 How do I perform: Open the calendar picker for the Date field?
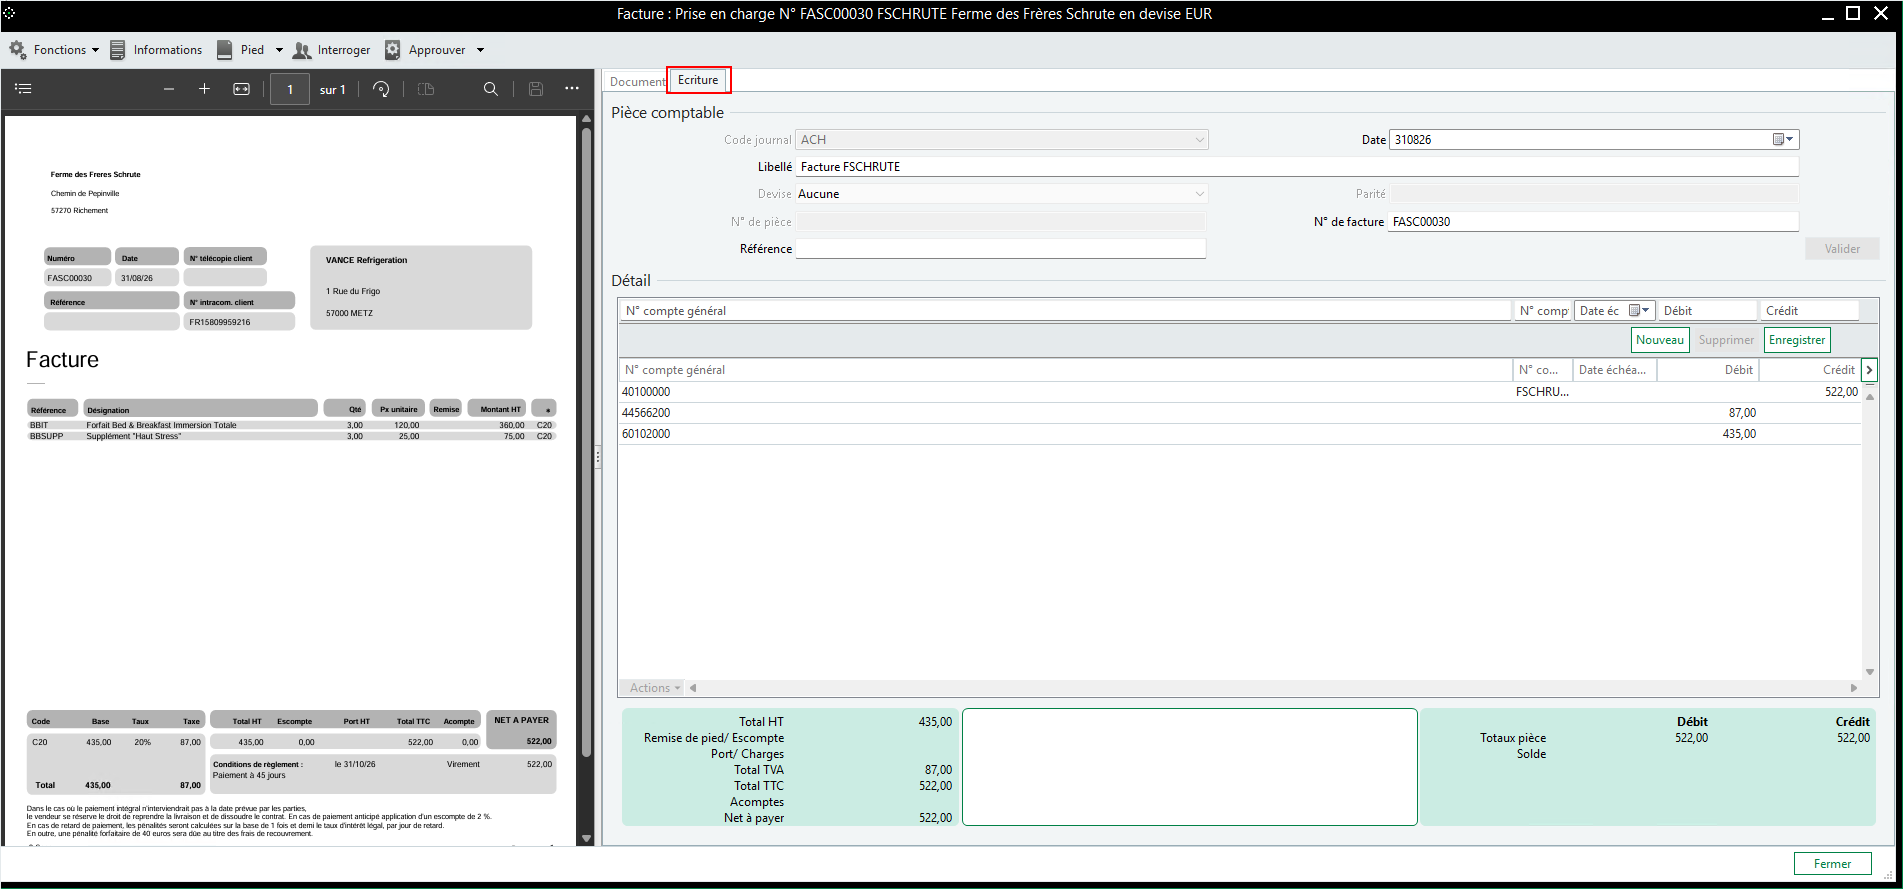(x=1783, y=140)
